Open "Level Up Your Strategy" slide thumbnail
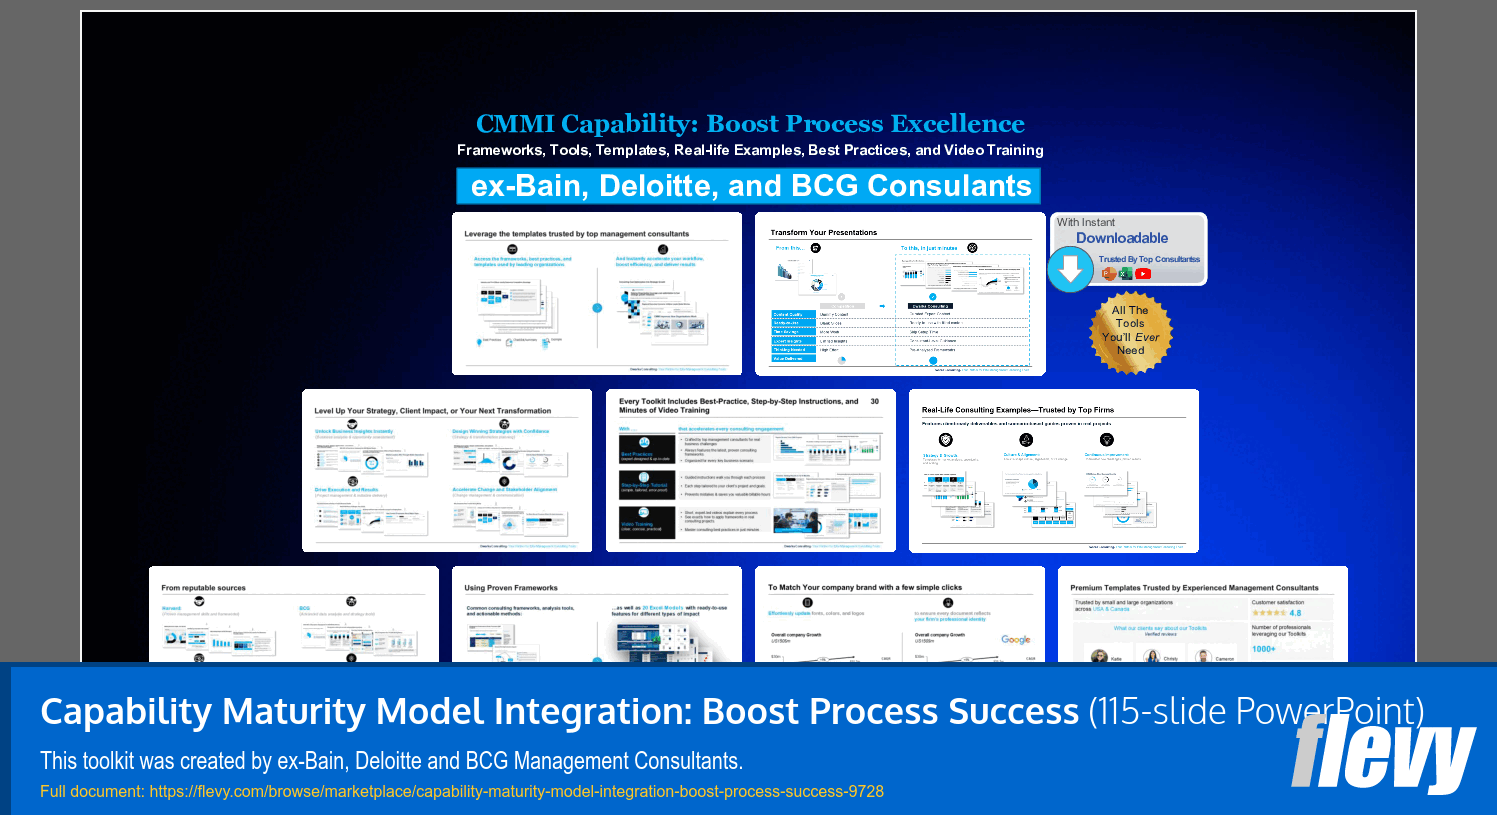This screenshot has height=815, width=1497. [447, 470]
